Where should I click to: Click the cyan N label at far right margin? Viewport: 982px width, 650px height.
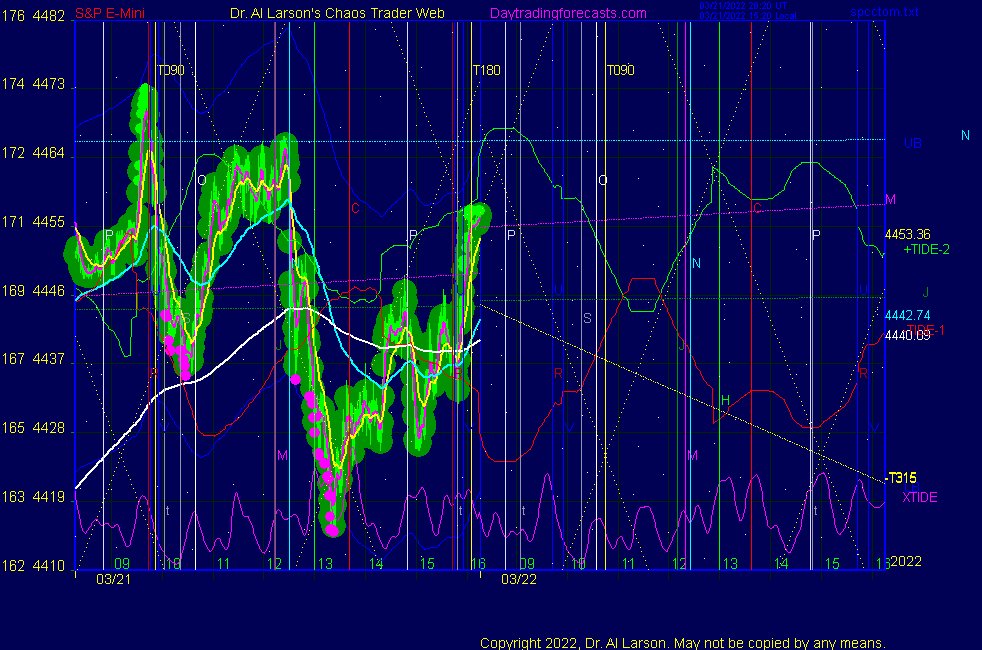(x=965, y=135)
